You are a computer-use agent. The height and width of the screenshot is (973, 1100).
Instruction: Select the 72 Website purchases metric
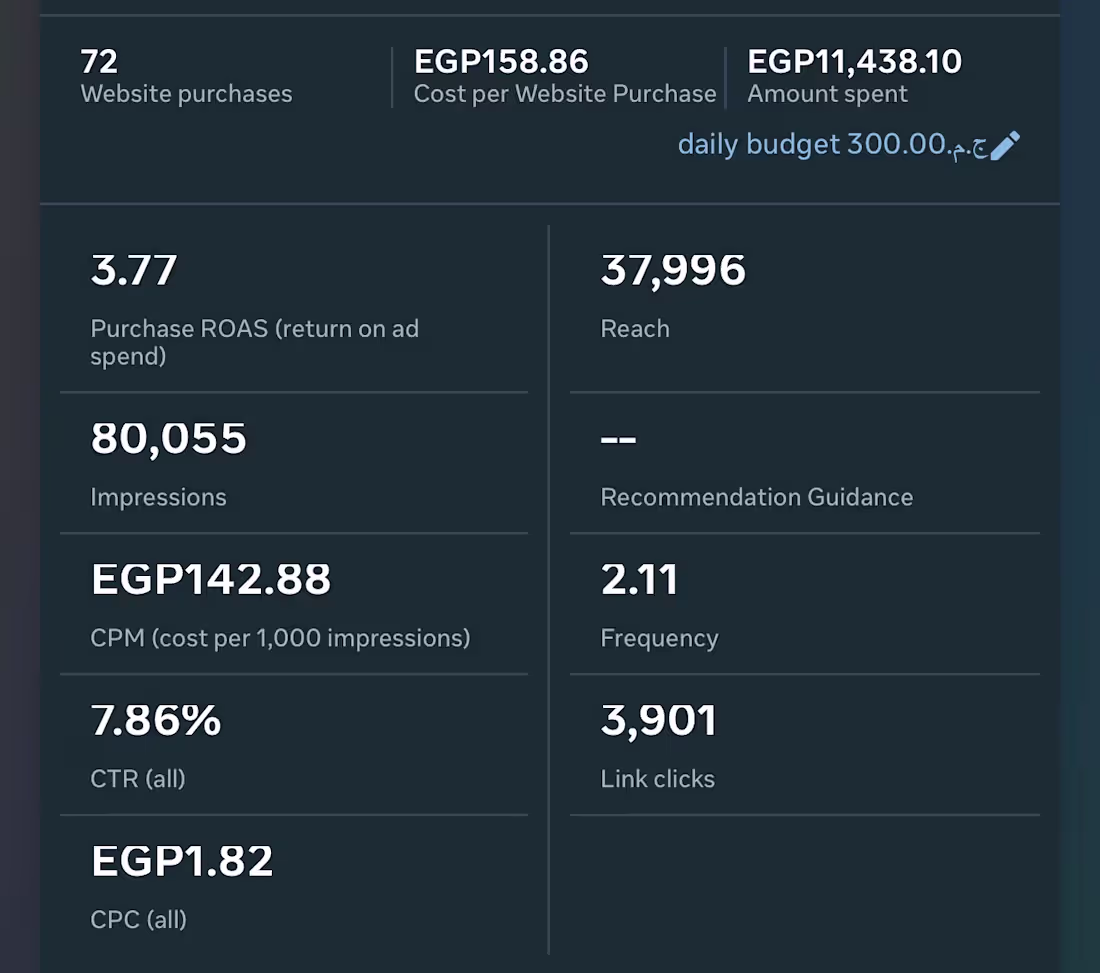[x=186, y=76]
